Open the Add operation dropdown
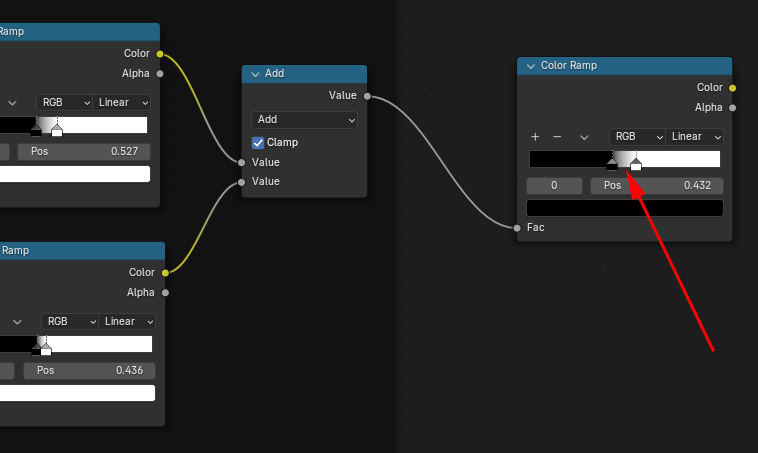The width and height of the screenshot is (758, 453). point(304,119)
